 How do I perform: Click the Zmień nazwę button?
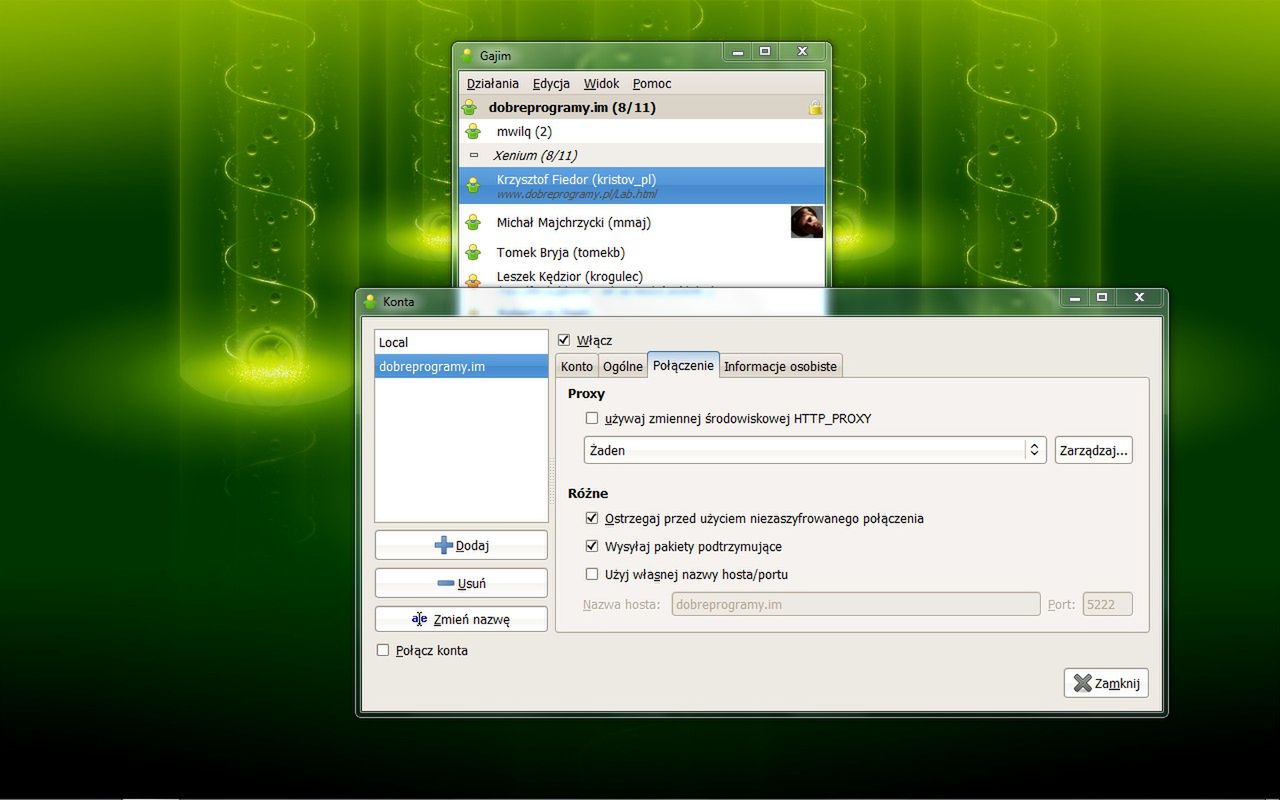[x=461, y=619]
